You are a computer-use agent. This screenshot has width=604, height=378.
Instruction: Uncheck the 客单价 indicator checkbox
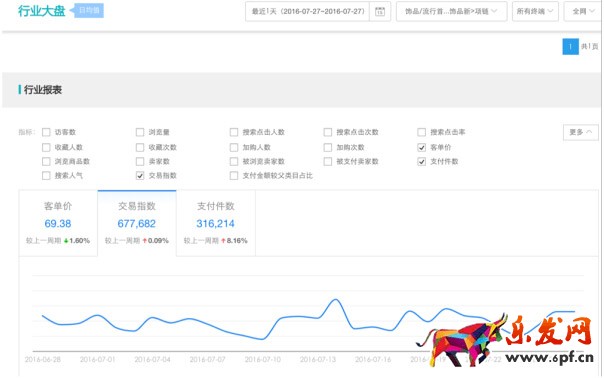point(422,147)
